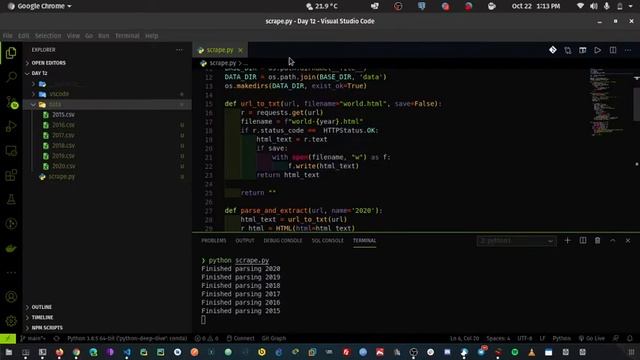Open the Manage gear settings icon
640x360 pixels.
click(x=11, y=321)
